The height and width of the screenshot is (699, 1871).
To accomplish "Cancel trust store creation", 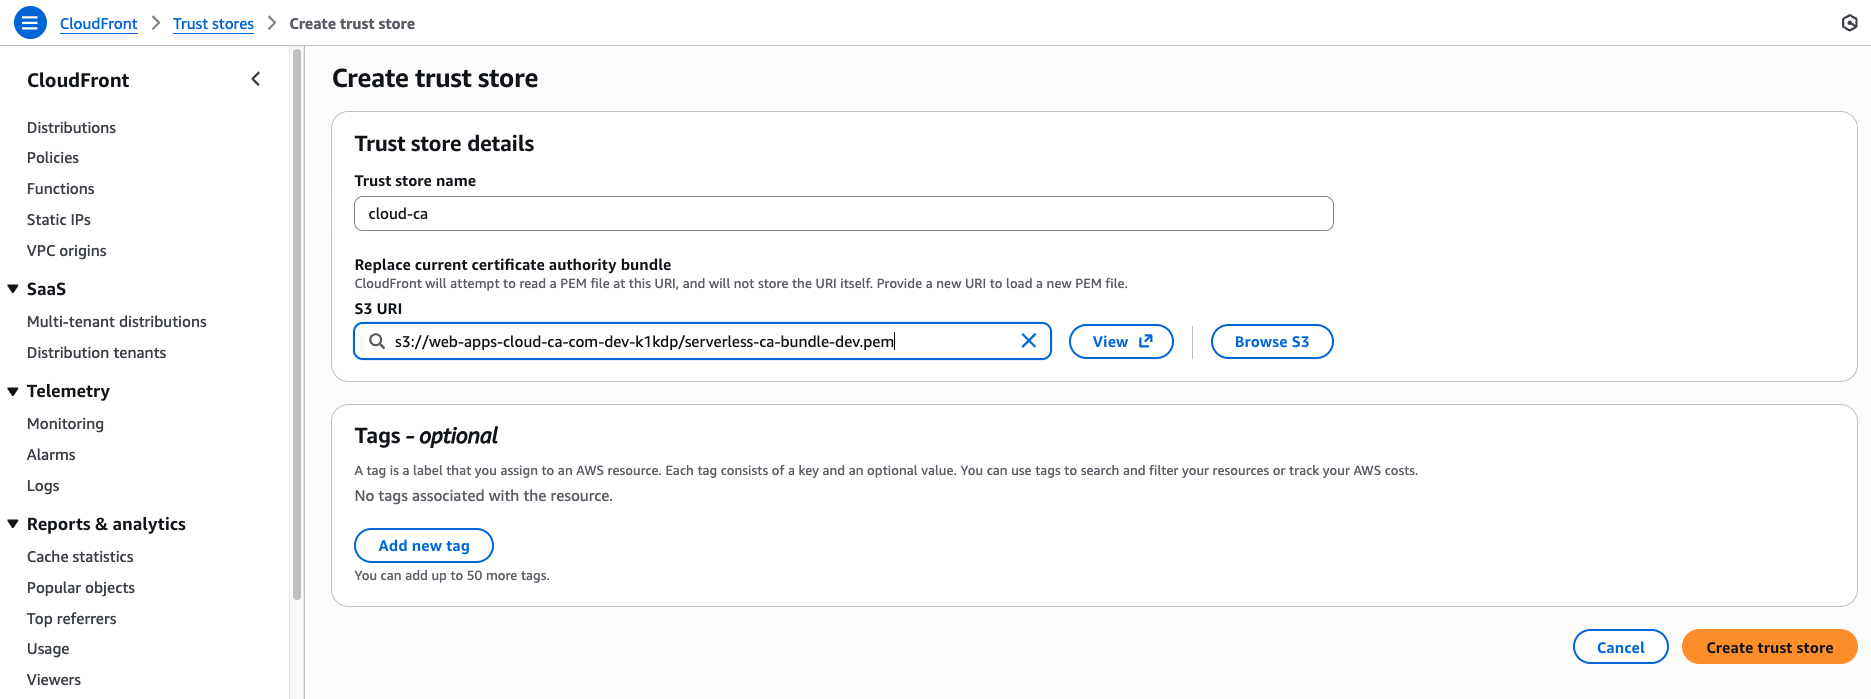I will (x=1620, y=647).
